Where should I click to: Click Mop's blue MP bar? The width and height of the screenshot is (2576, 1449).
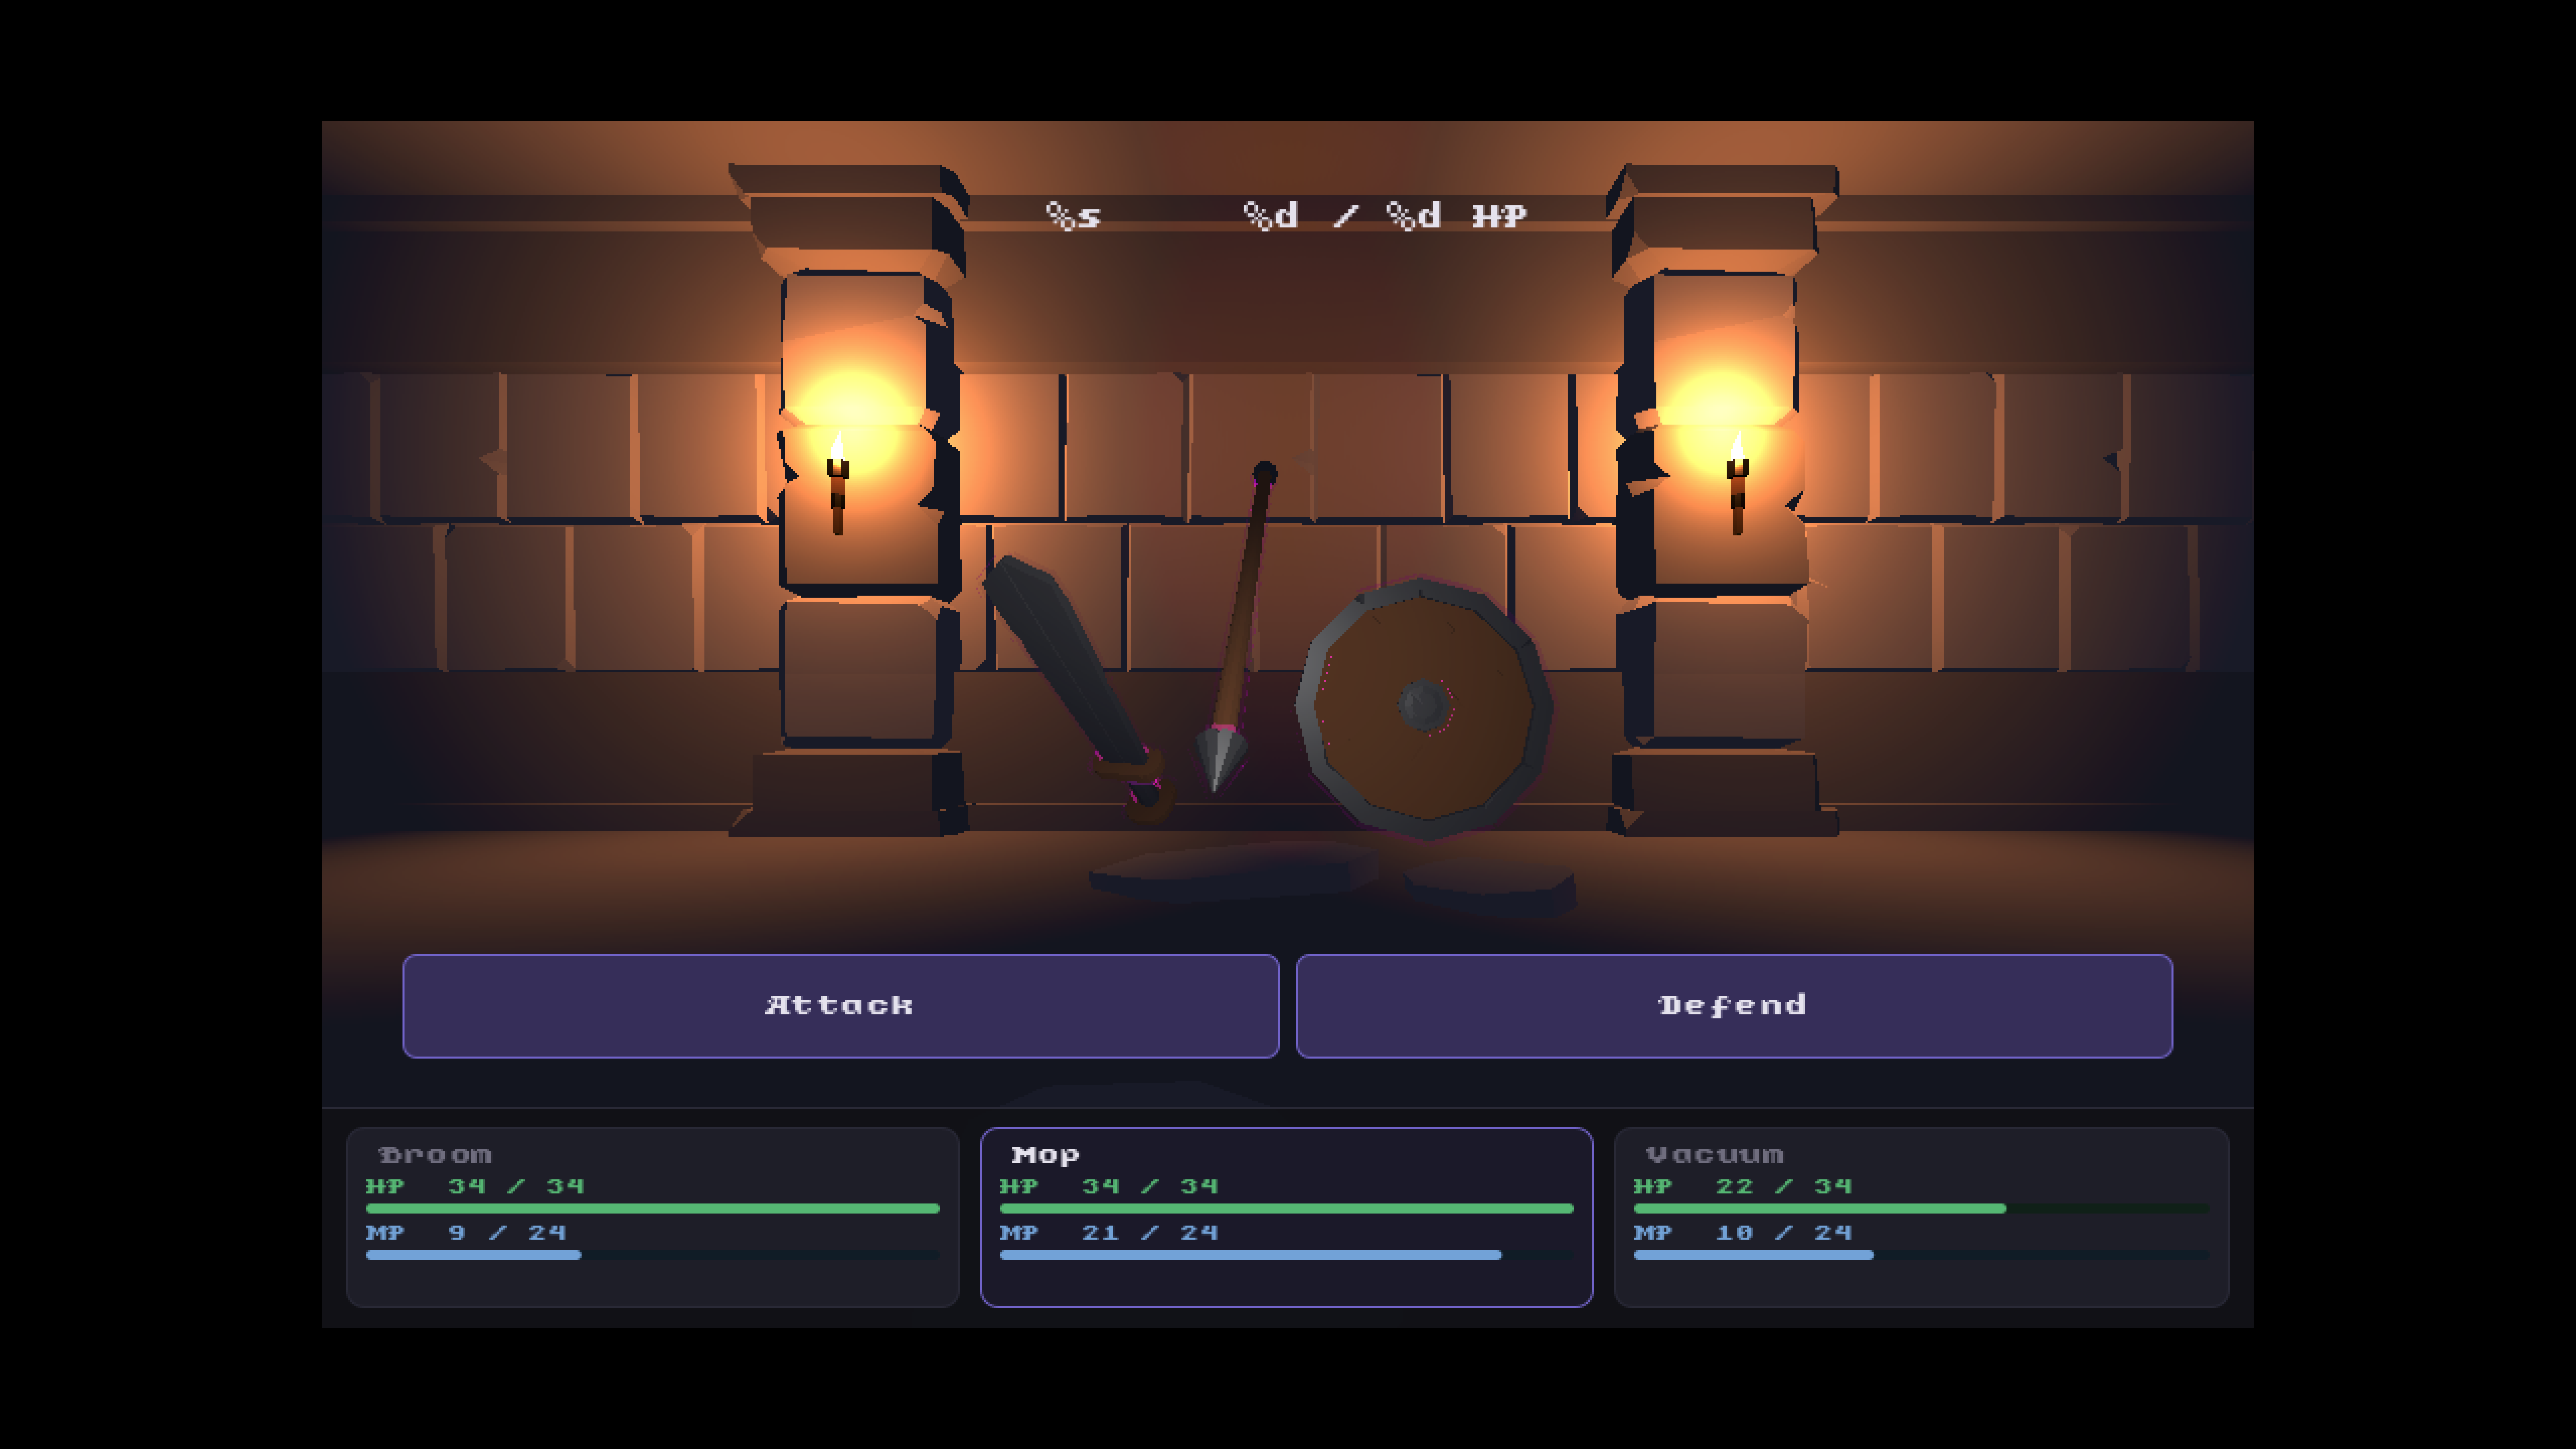(x=1250, y=1255)
